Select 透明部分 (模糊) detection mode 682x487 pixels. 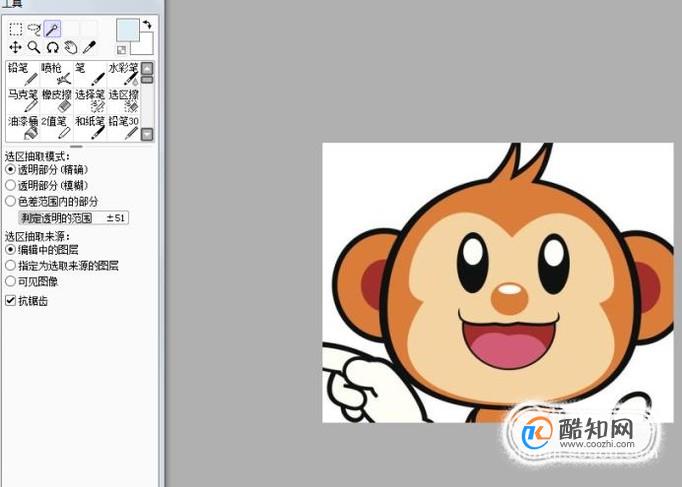pyautogui.click(x=47, y=185)
